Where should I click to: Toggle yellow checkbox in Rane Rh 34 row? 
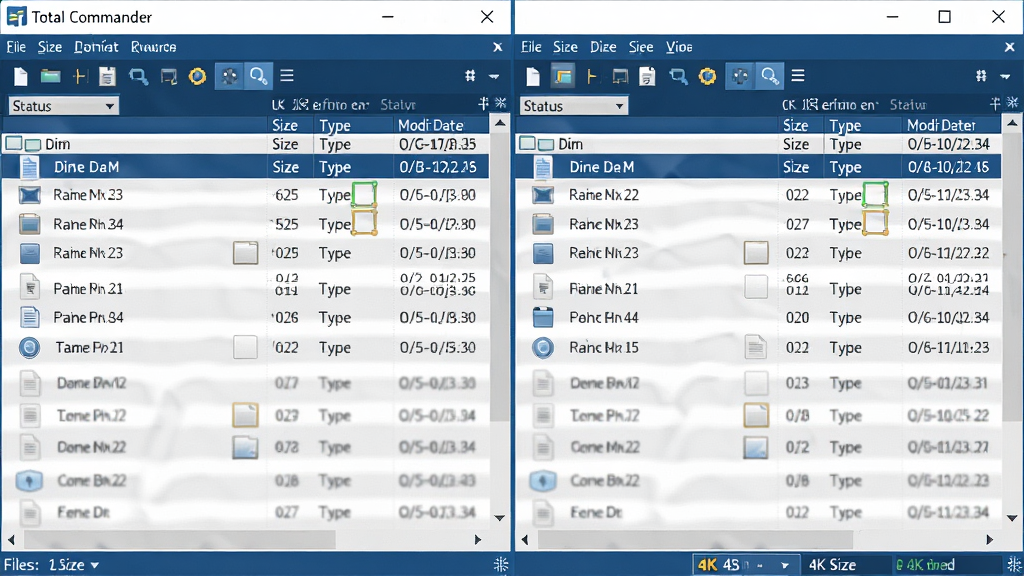(x=364, y=223)
